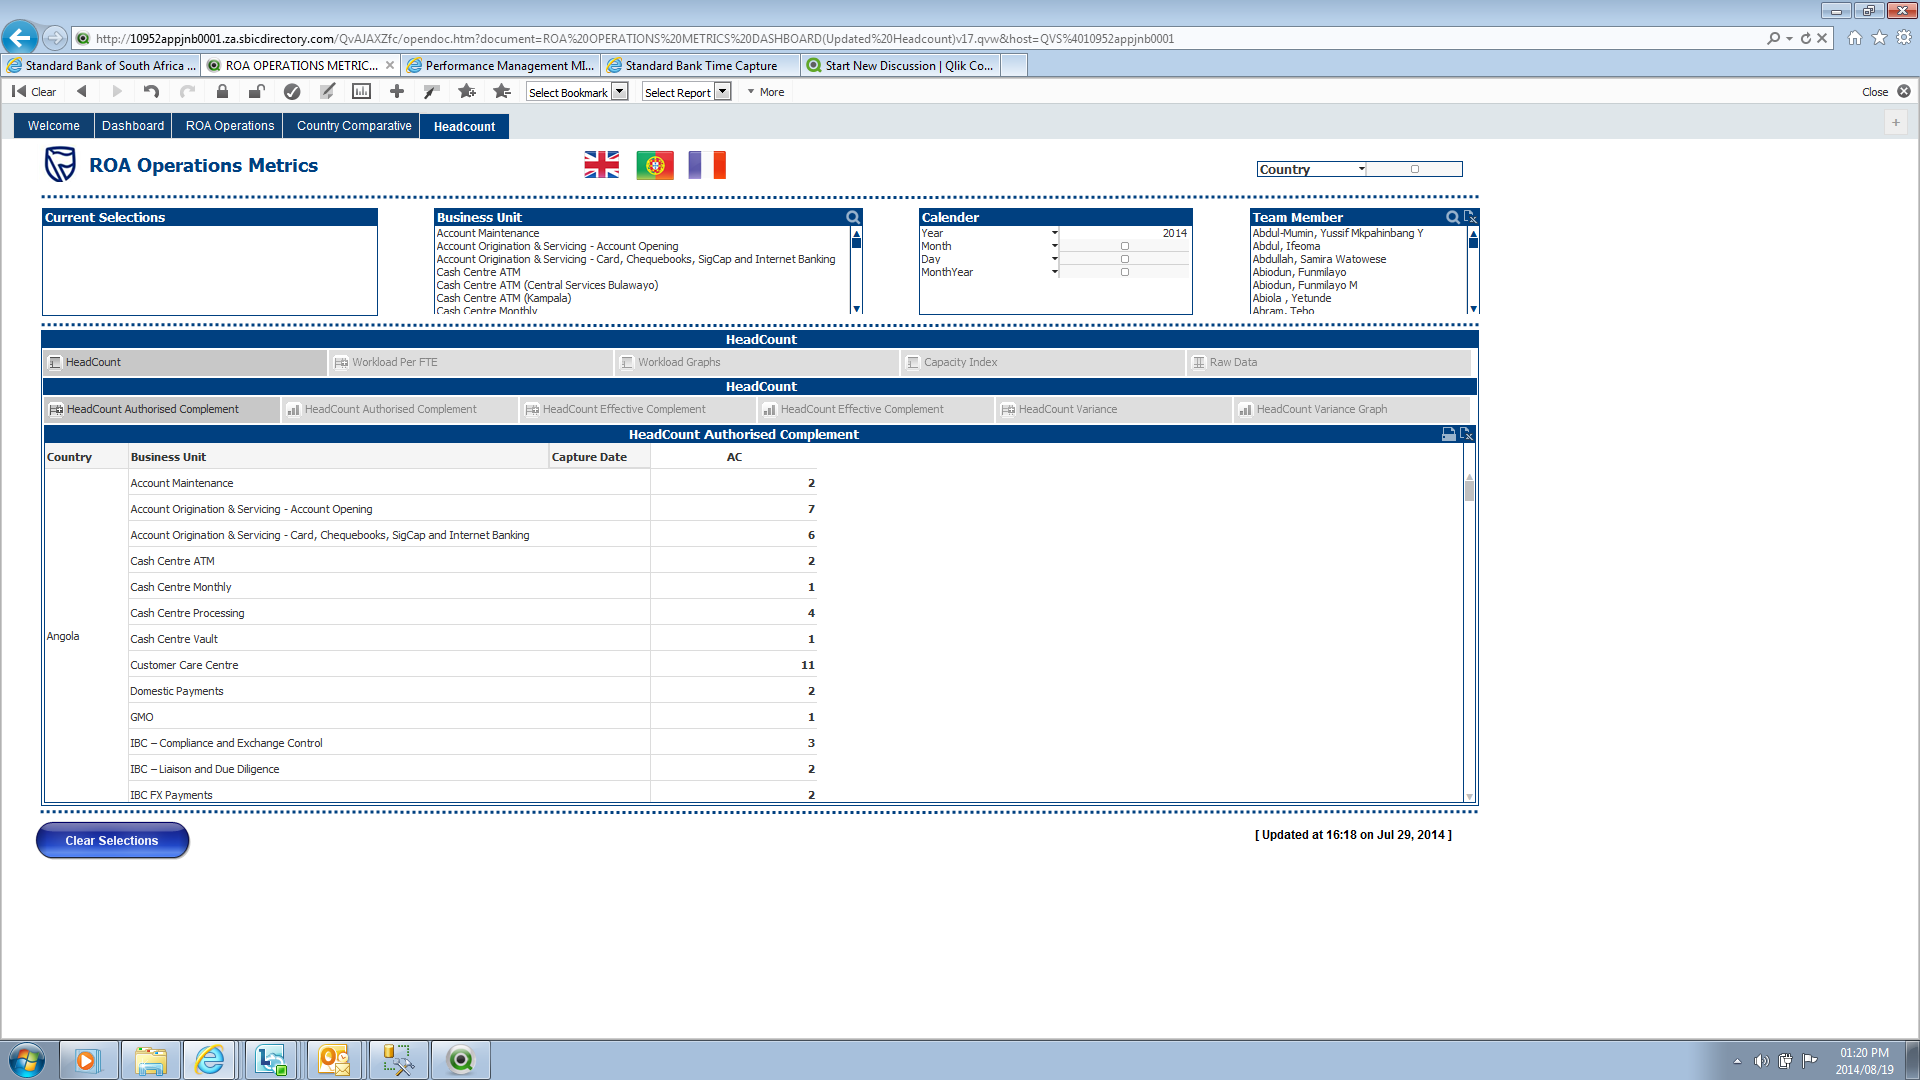Open the Dashboard sheet tab

(133, 126)
